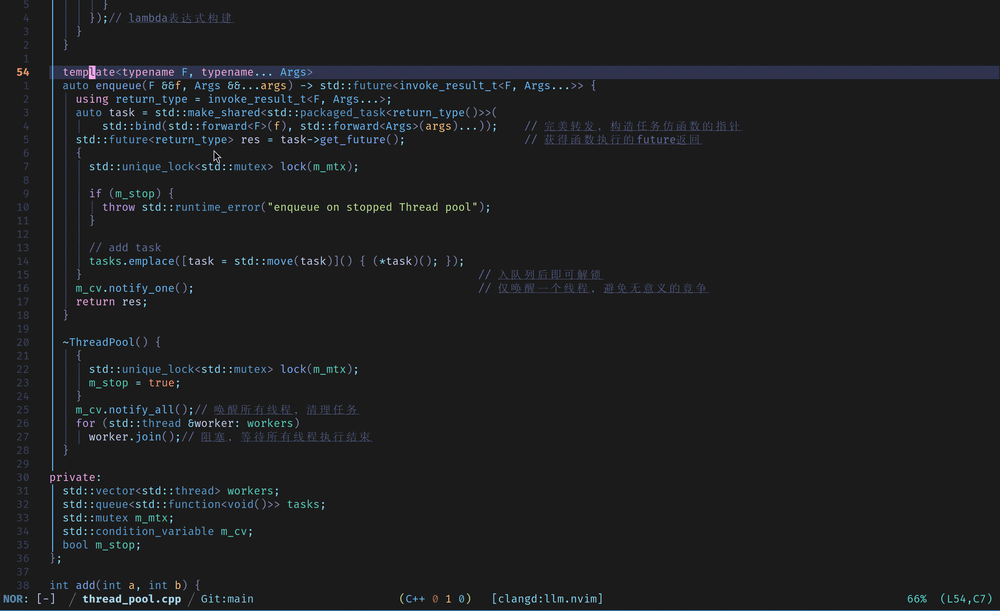Click Chinese comment after std::bind line

pos(633,126)
